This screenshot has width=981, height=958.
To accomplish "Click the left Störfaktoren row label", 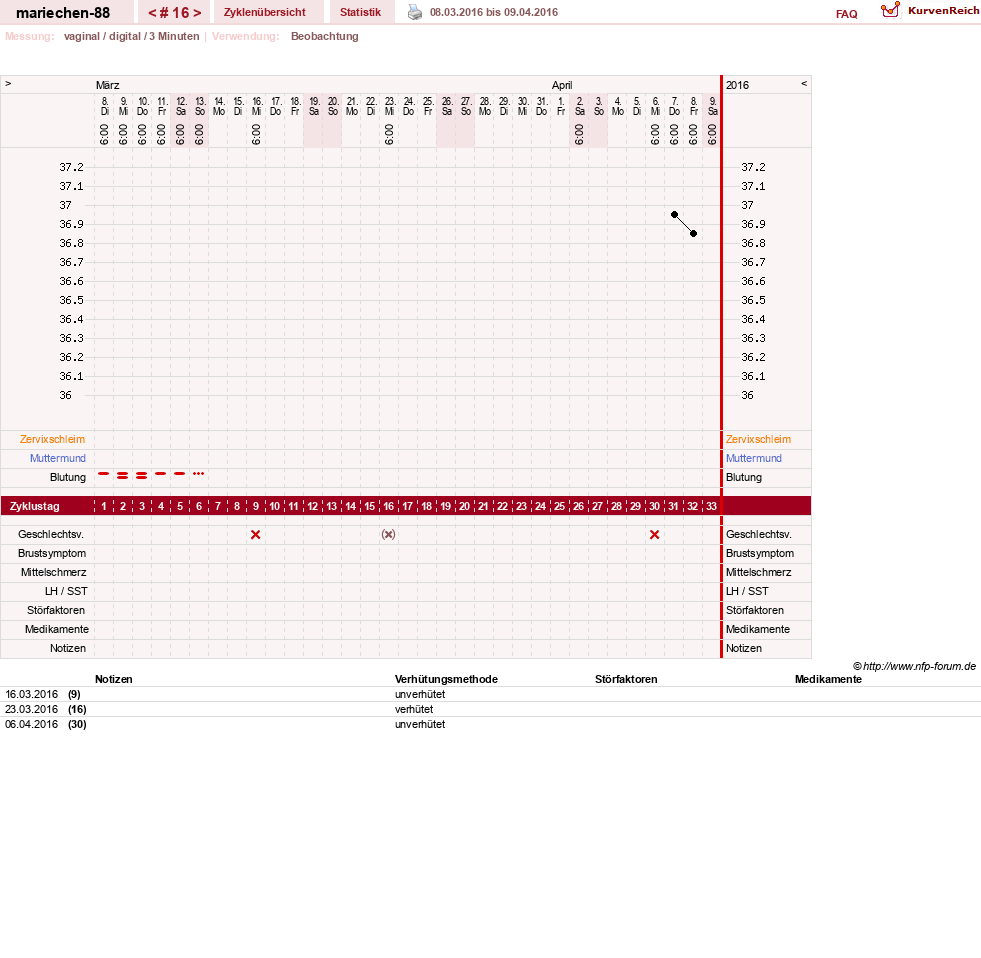I will click(x=56, y=610).
